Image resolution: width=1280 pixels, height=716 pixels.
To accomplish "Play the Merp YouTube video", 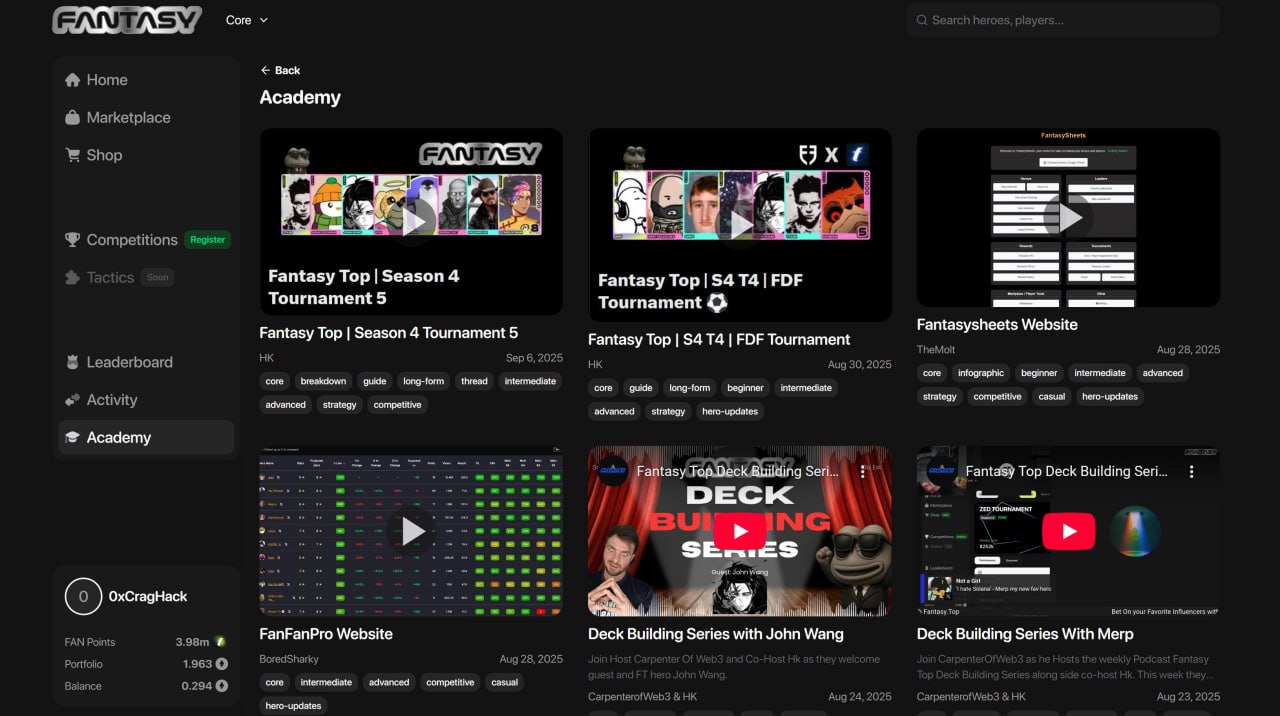I will pos(1069,531).
